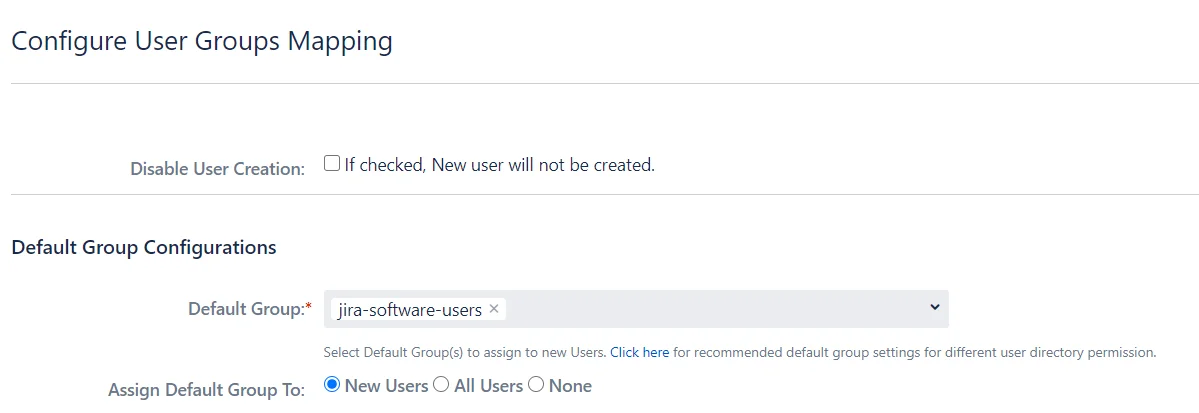
Task: Check the Disable User Creation checkbox
Action: click(332, 163)
